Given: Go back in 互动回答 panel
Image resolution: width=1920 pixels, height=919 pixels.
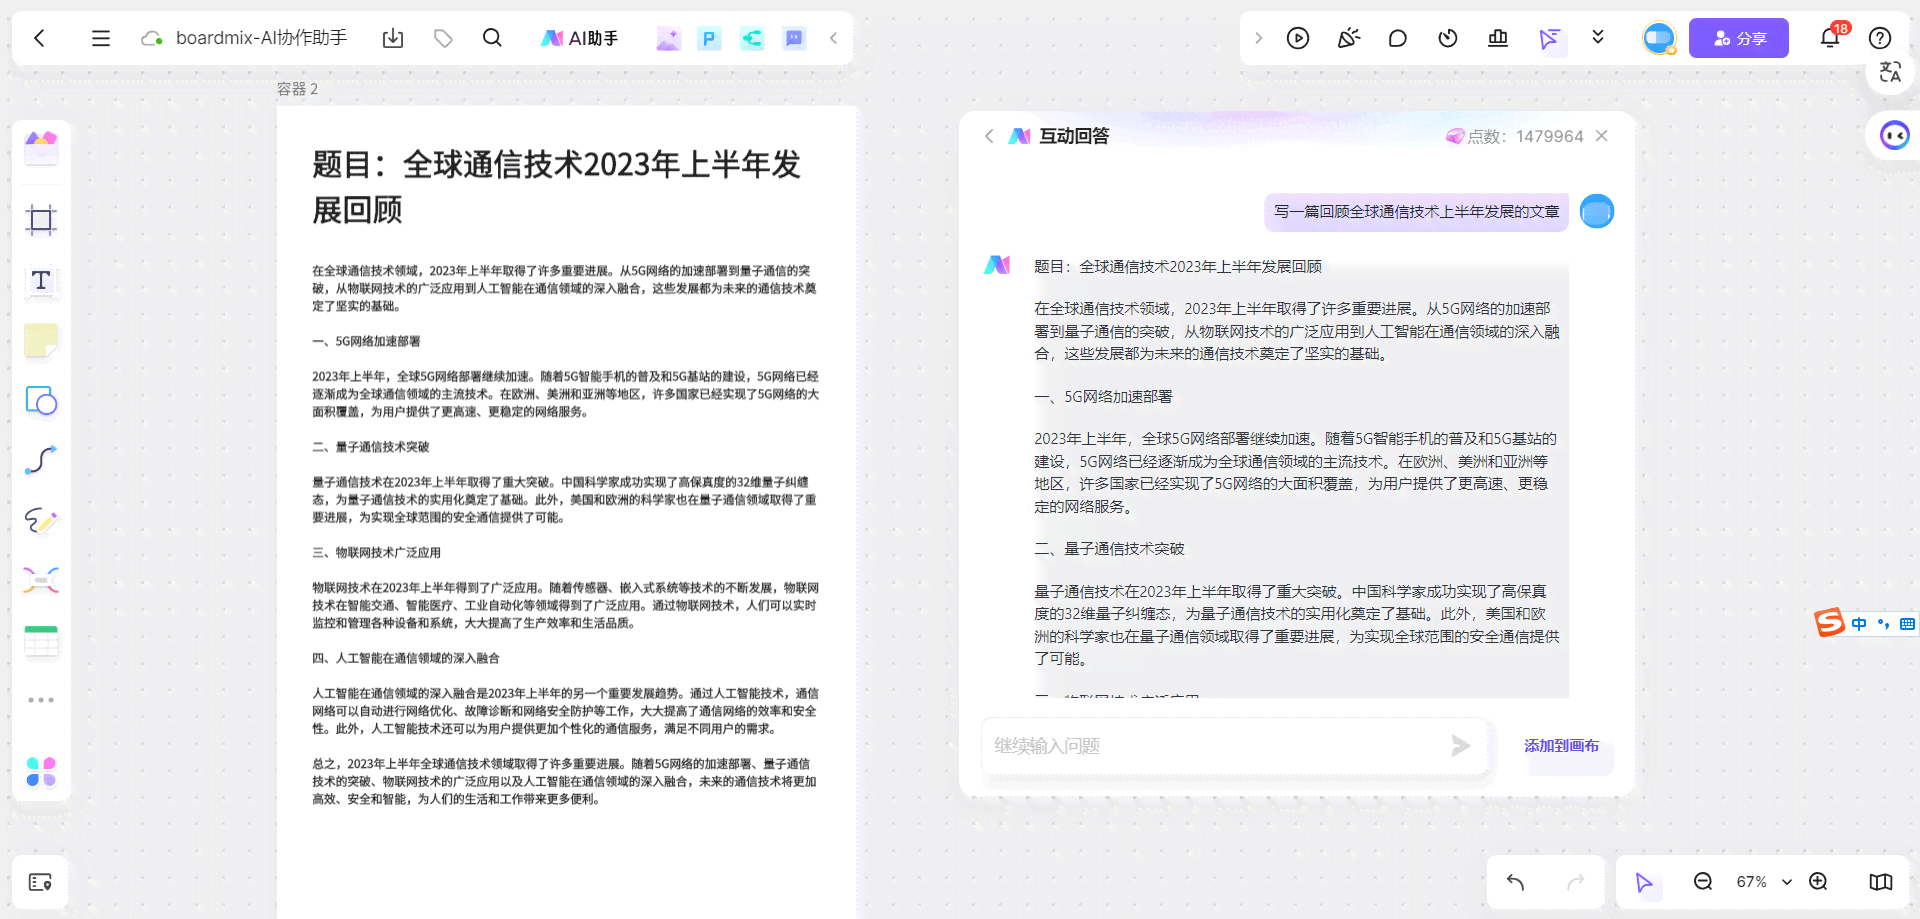Looking at the screenshot, I should pyautogui.click(x=989, y=136).
